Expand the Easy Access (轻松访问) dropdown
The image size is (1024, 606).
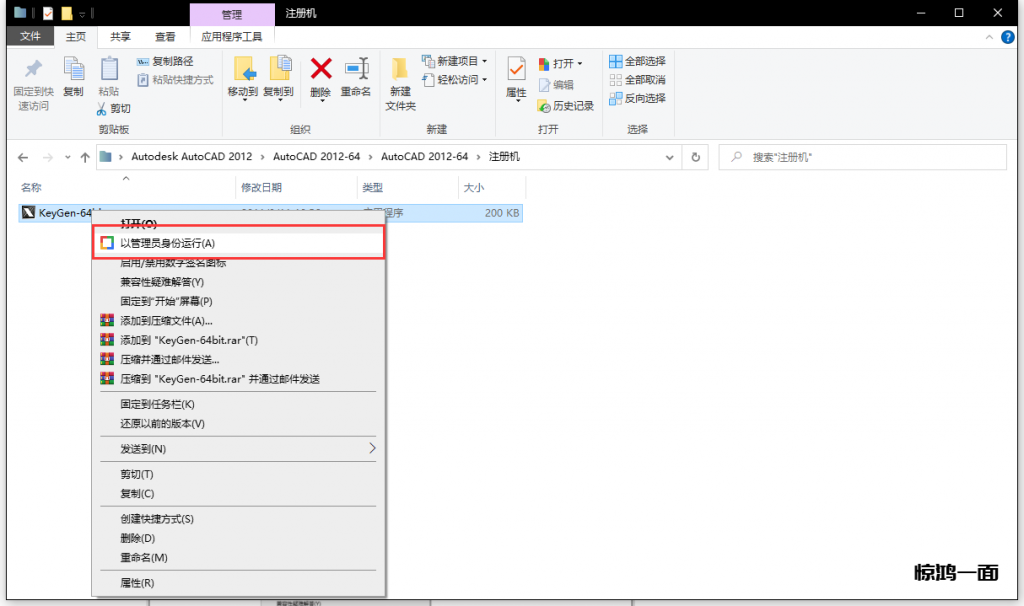pyautogui.click(x=455, y=80)
